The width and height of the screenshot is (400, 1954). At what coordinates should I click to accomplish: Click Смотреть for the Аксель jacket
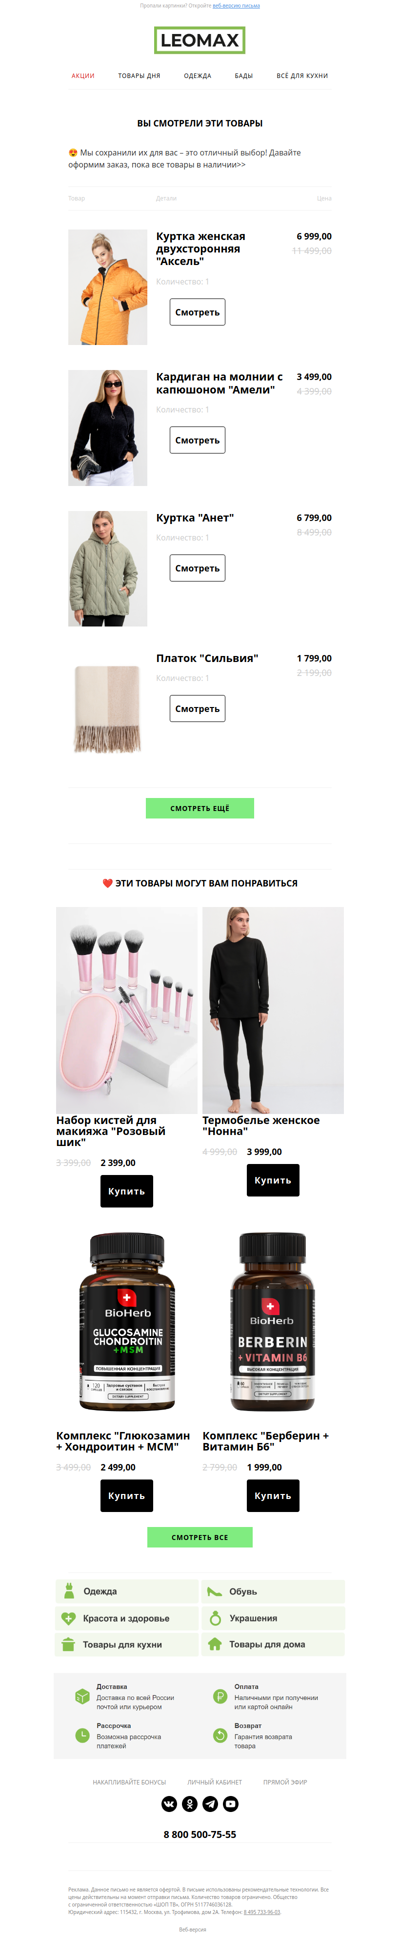coord(197,312)
